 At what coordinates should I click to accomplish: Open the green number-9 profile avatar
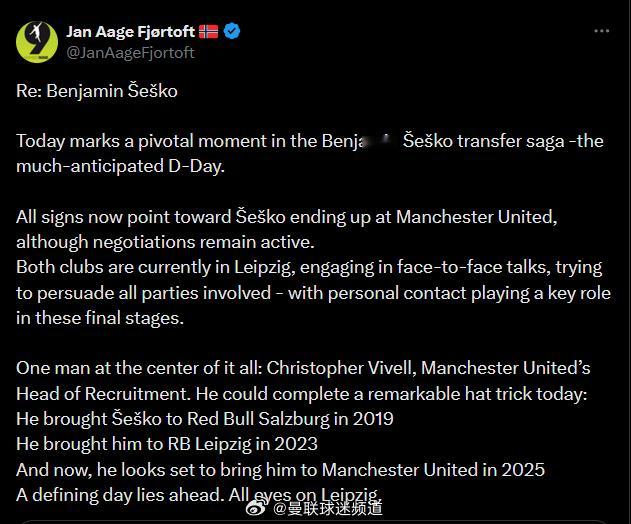click(x=37, y=42)
